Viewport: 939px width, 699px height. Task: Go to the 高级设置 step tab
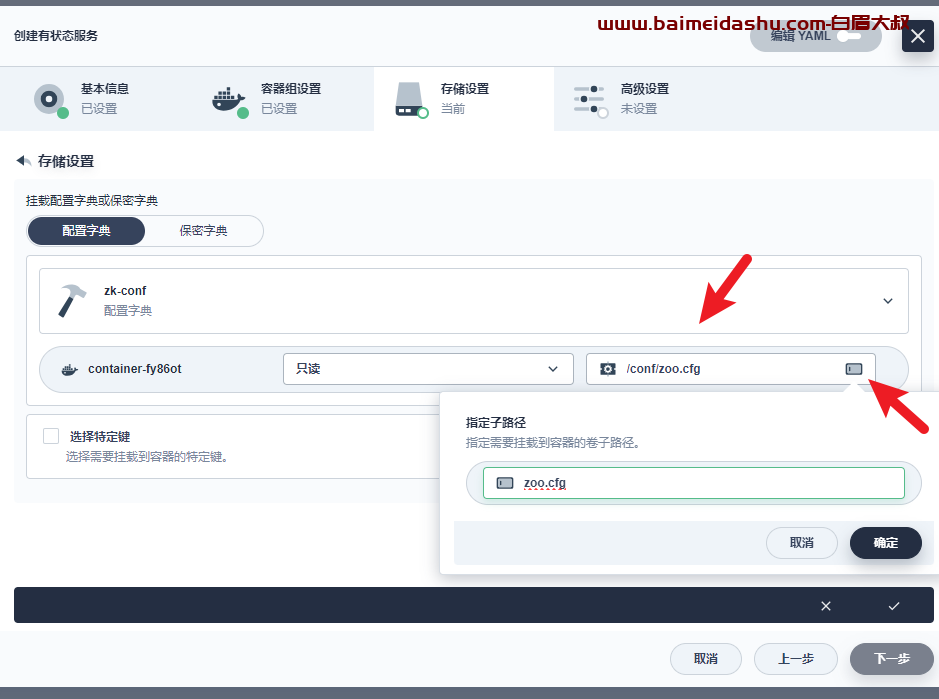pos(644,99)
